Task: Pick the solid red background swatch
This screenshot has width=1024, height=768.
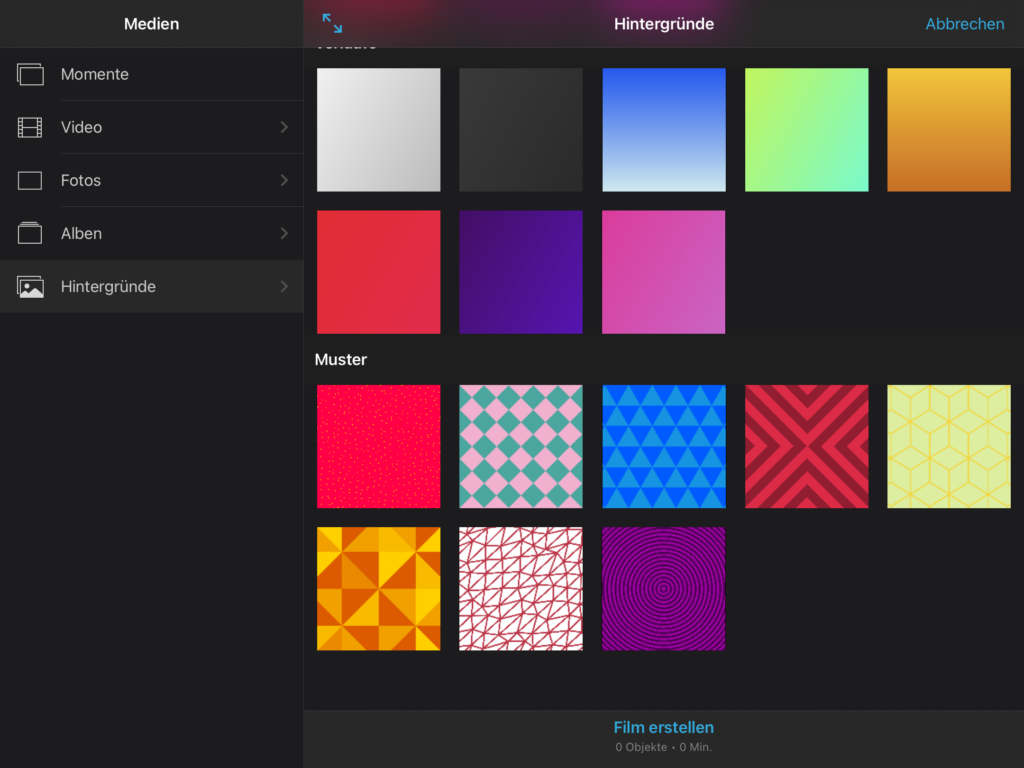Action: tap(379, 271)
